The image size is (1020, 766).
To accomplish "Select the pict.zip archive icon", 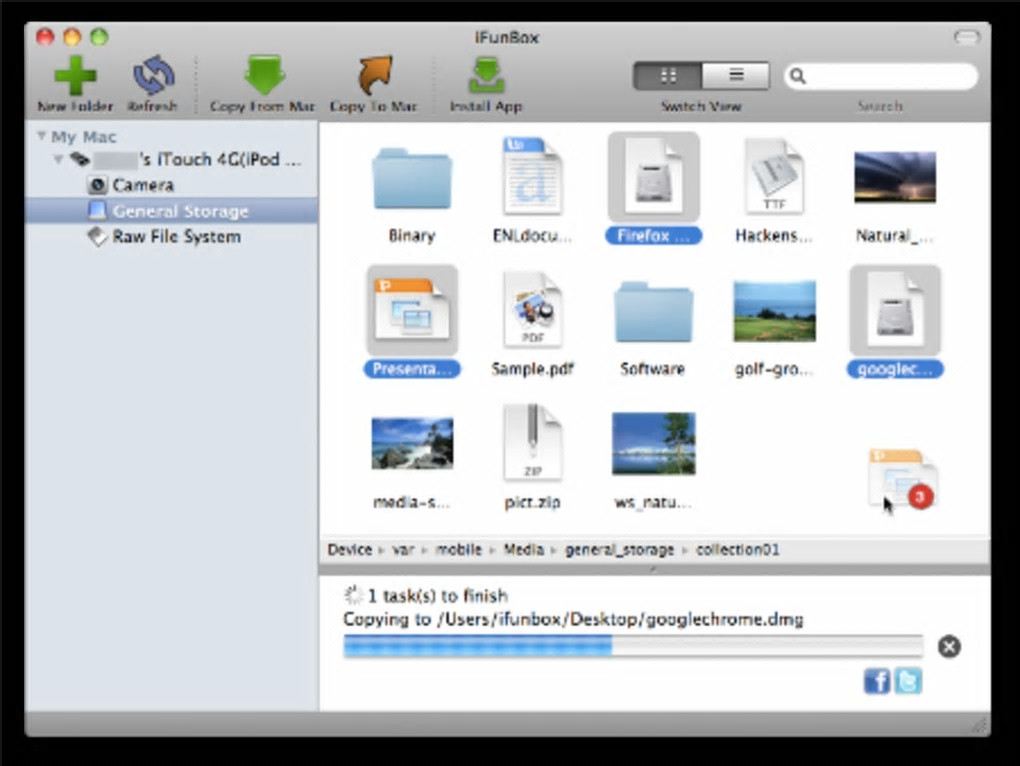I will pos(532,442).
